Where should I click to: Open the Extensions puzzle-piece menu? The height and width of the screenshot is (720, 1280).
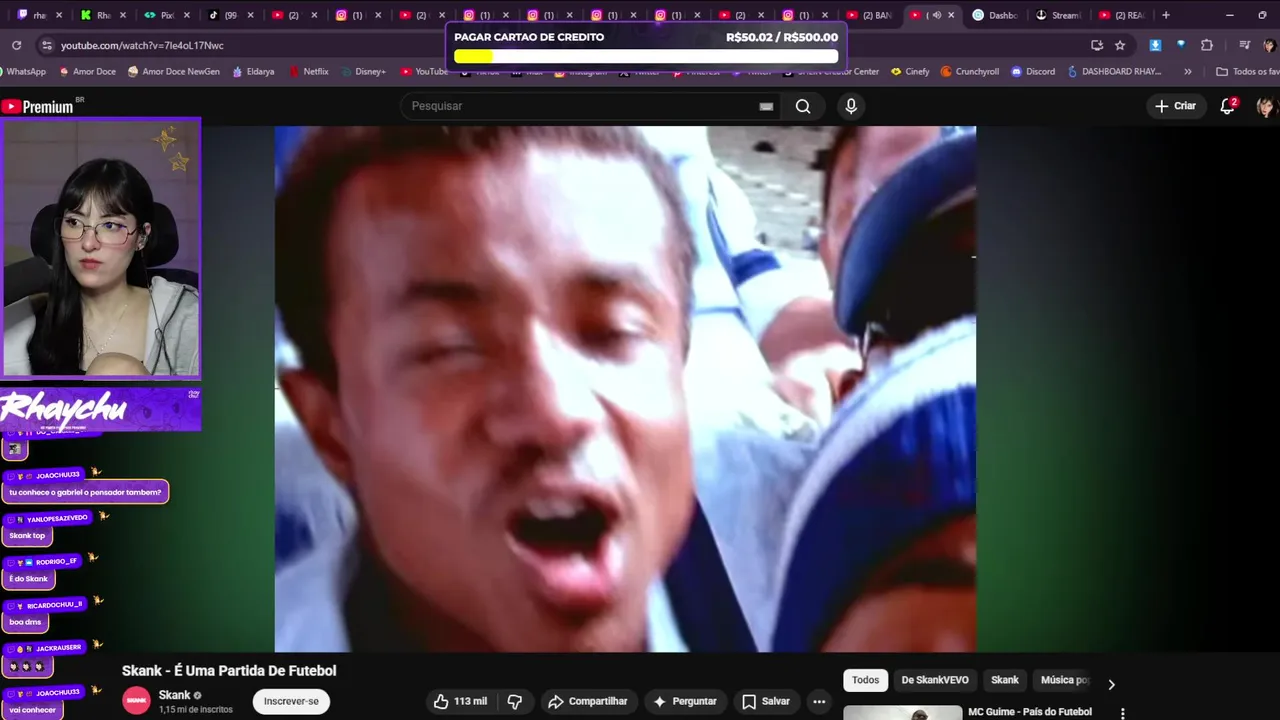tap(1207, 45)
